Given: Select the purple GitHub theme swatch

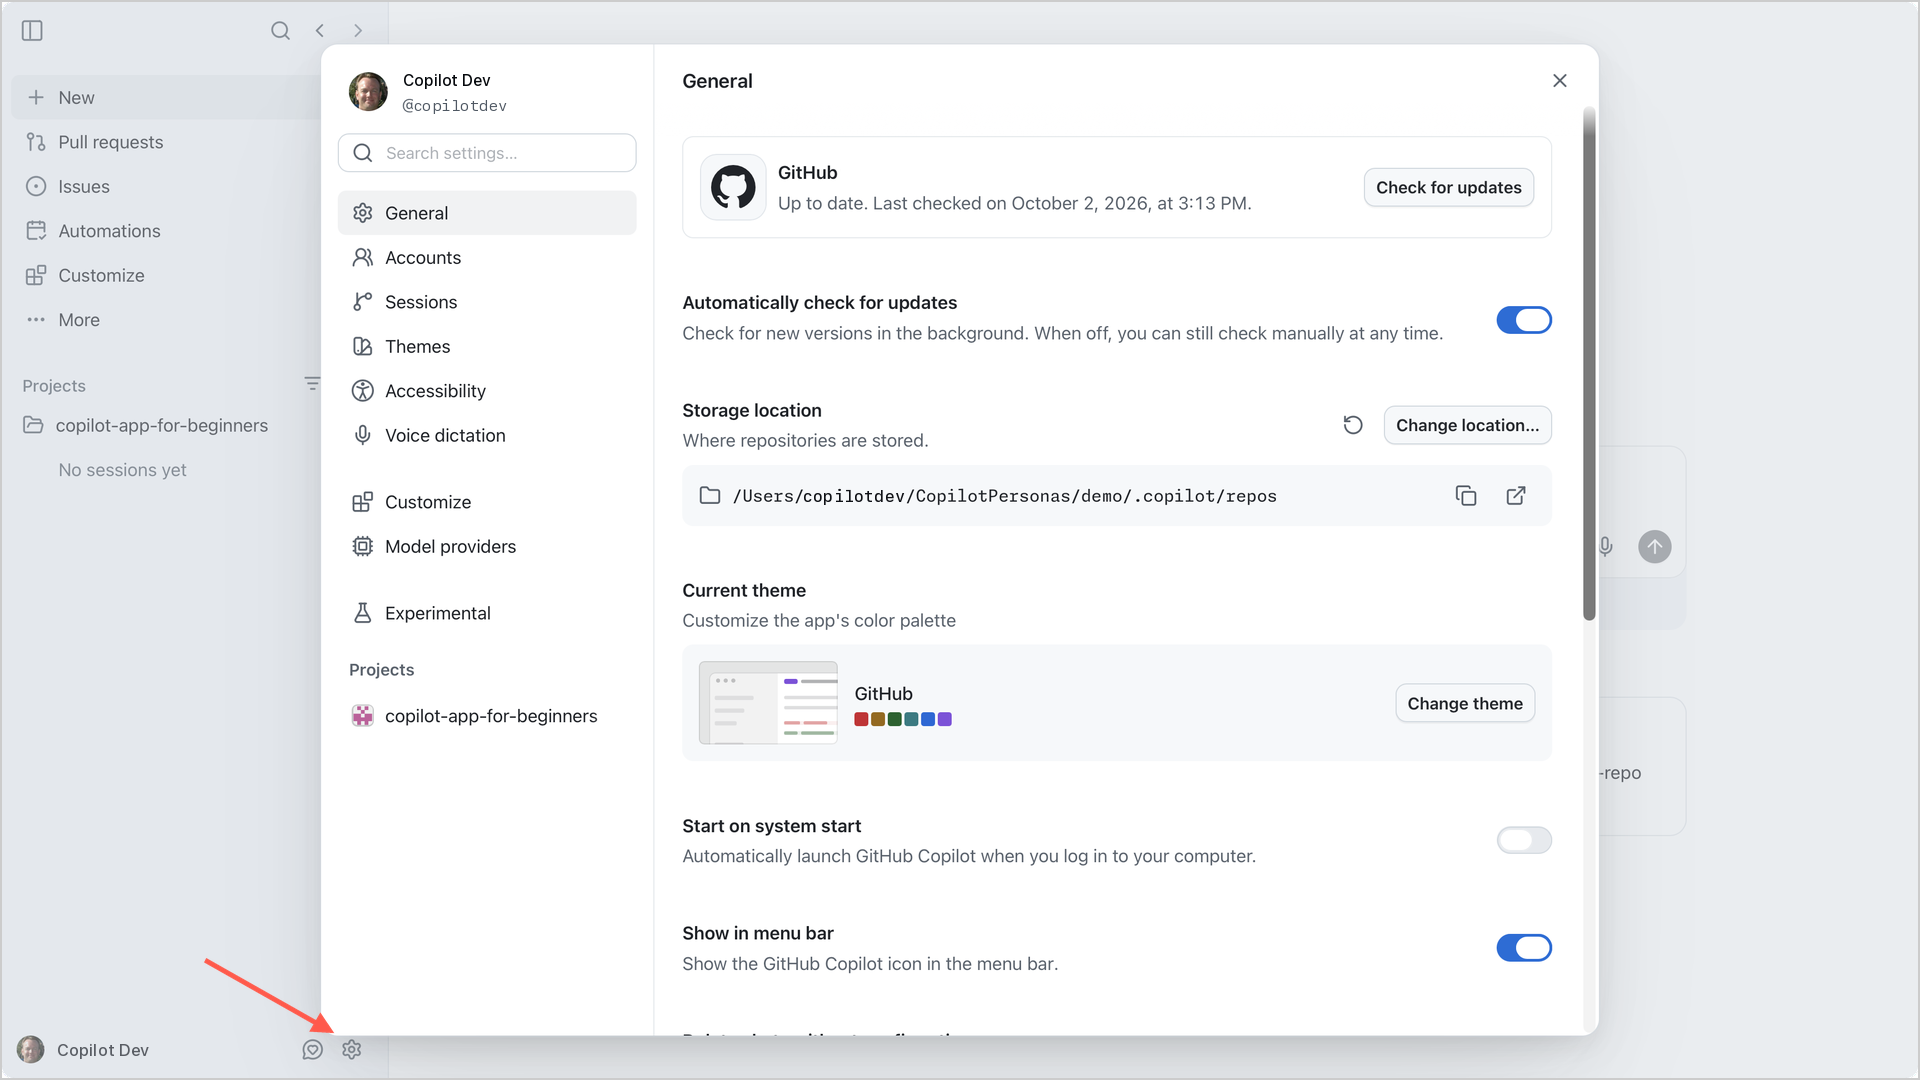Looking at the screenshot, I should 945,720.
